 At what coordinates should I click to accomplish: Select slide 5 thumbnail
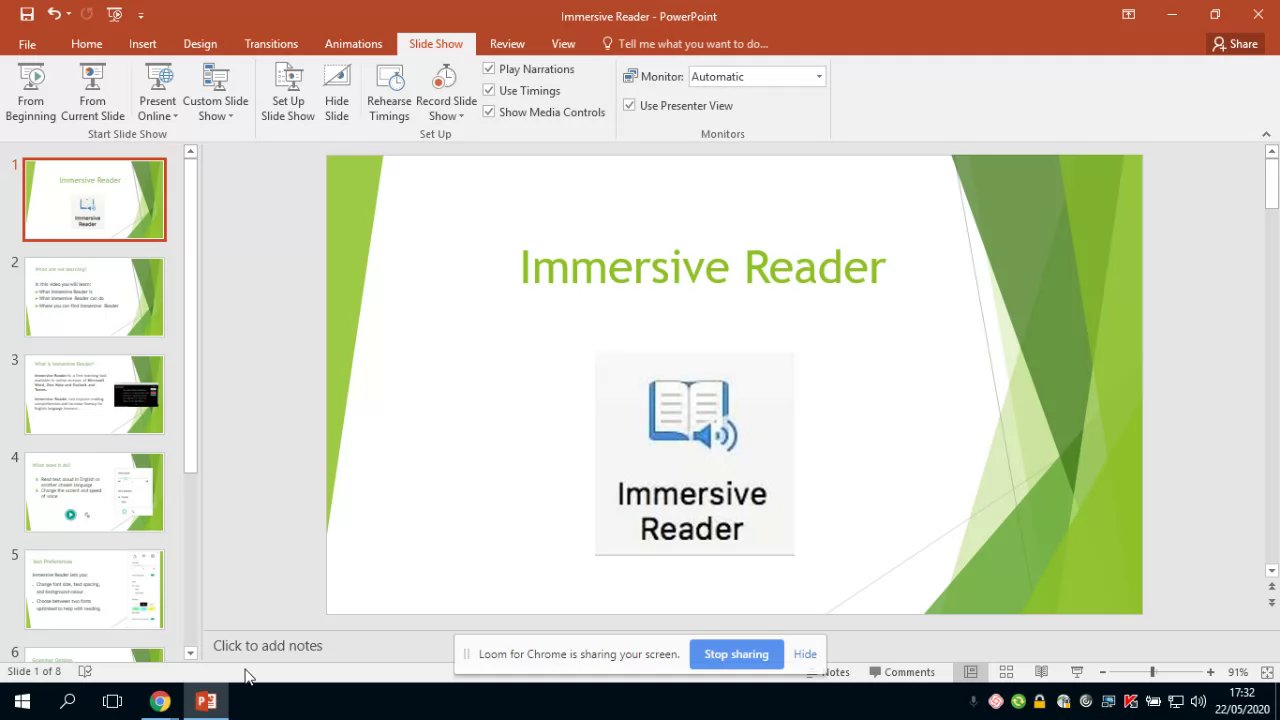coord(94,590)
